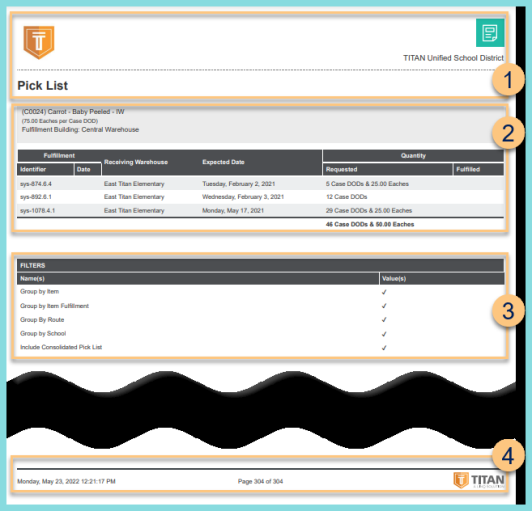
Task: Click the 'Quantity' column group header
Action: [413, 156]
